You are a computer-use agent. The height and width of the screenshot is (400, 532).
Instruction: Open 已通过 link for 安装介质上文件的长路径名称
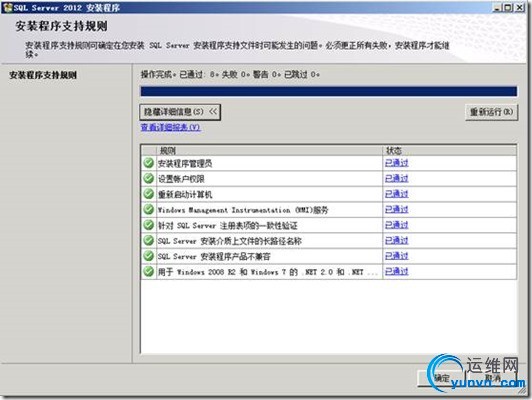[x=397, y=241]
